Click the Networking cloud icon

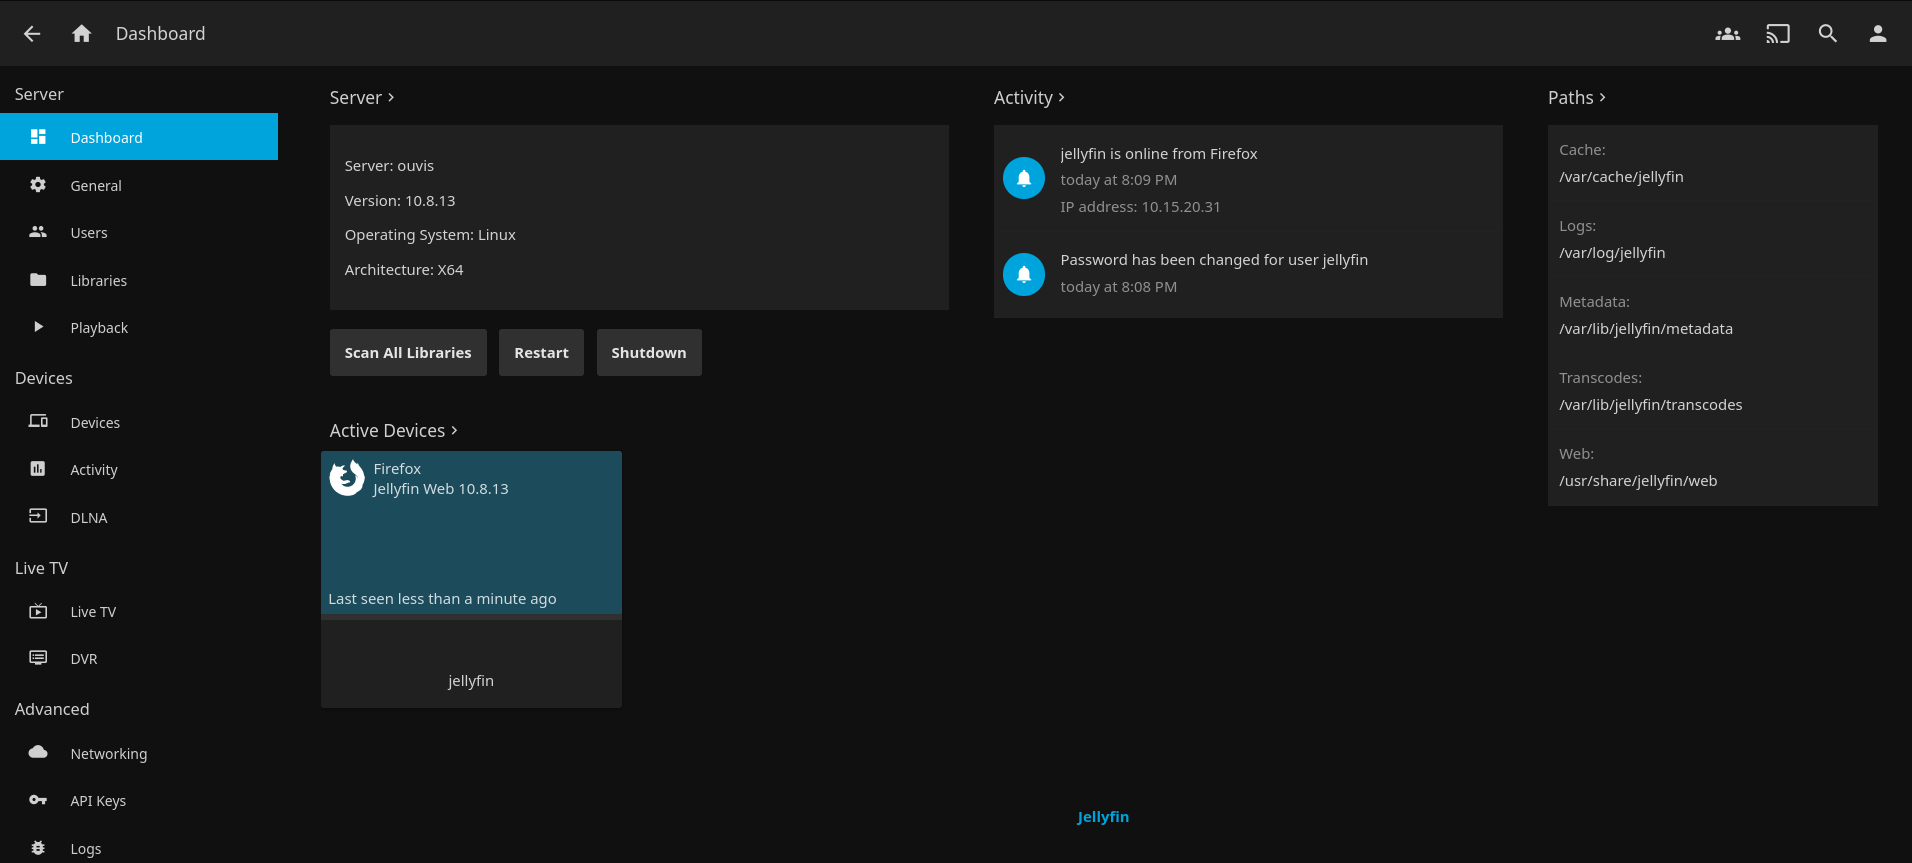point(38,753)
